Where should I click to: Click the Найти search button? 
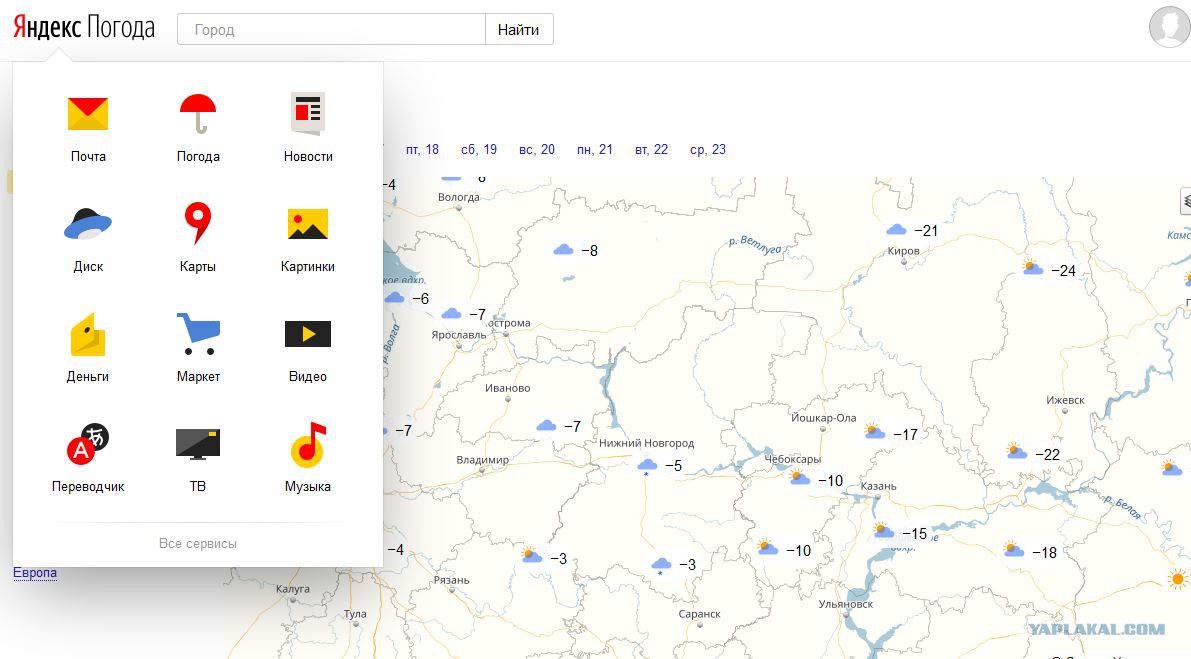click(x=519, y=30)
